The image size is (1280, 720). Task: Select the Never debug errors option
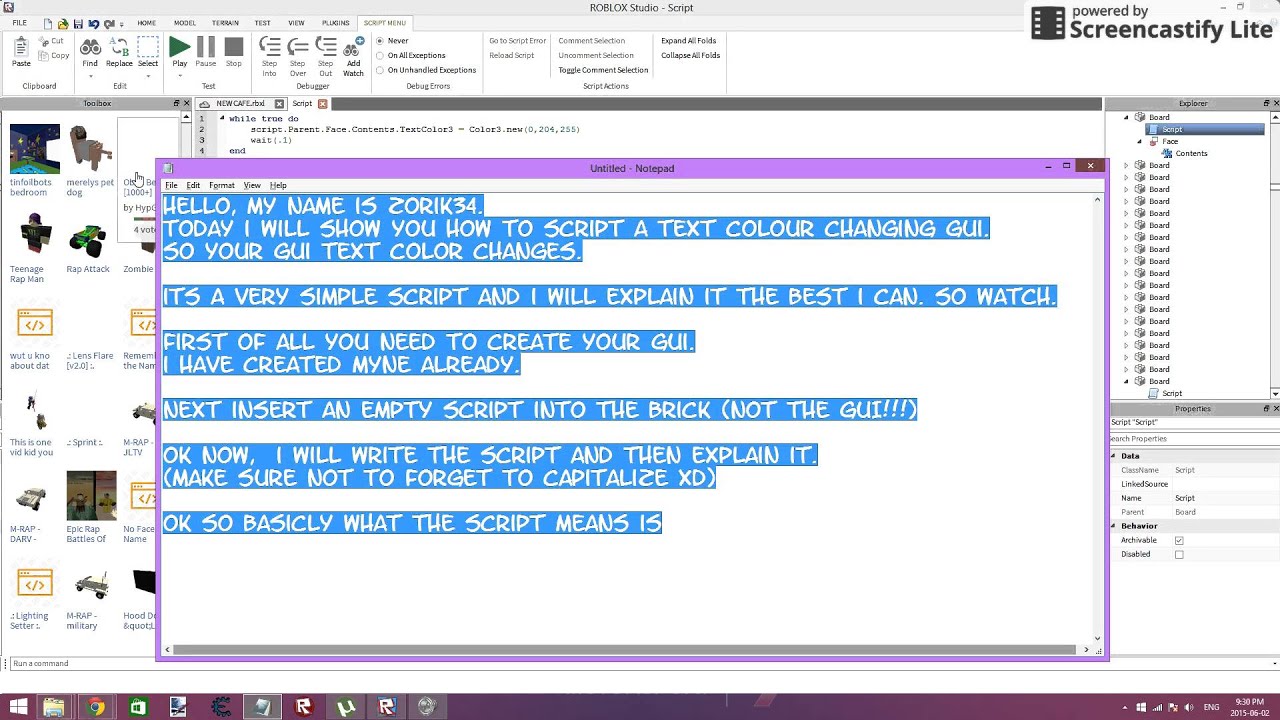[380, 41]
